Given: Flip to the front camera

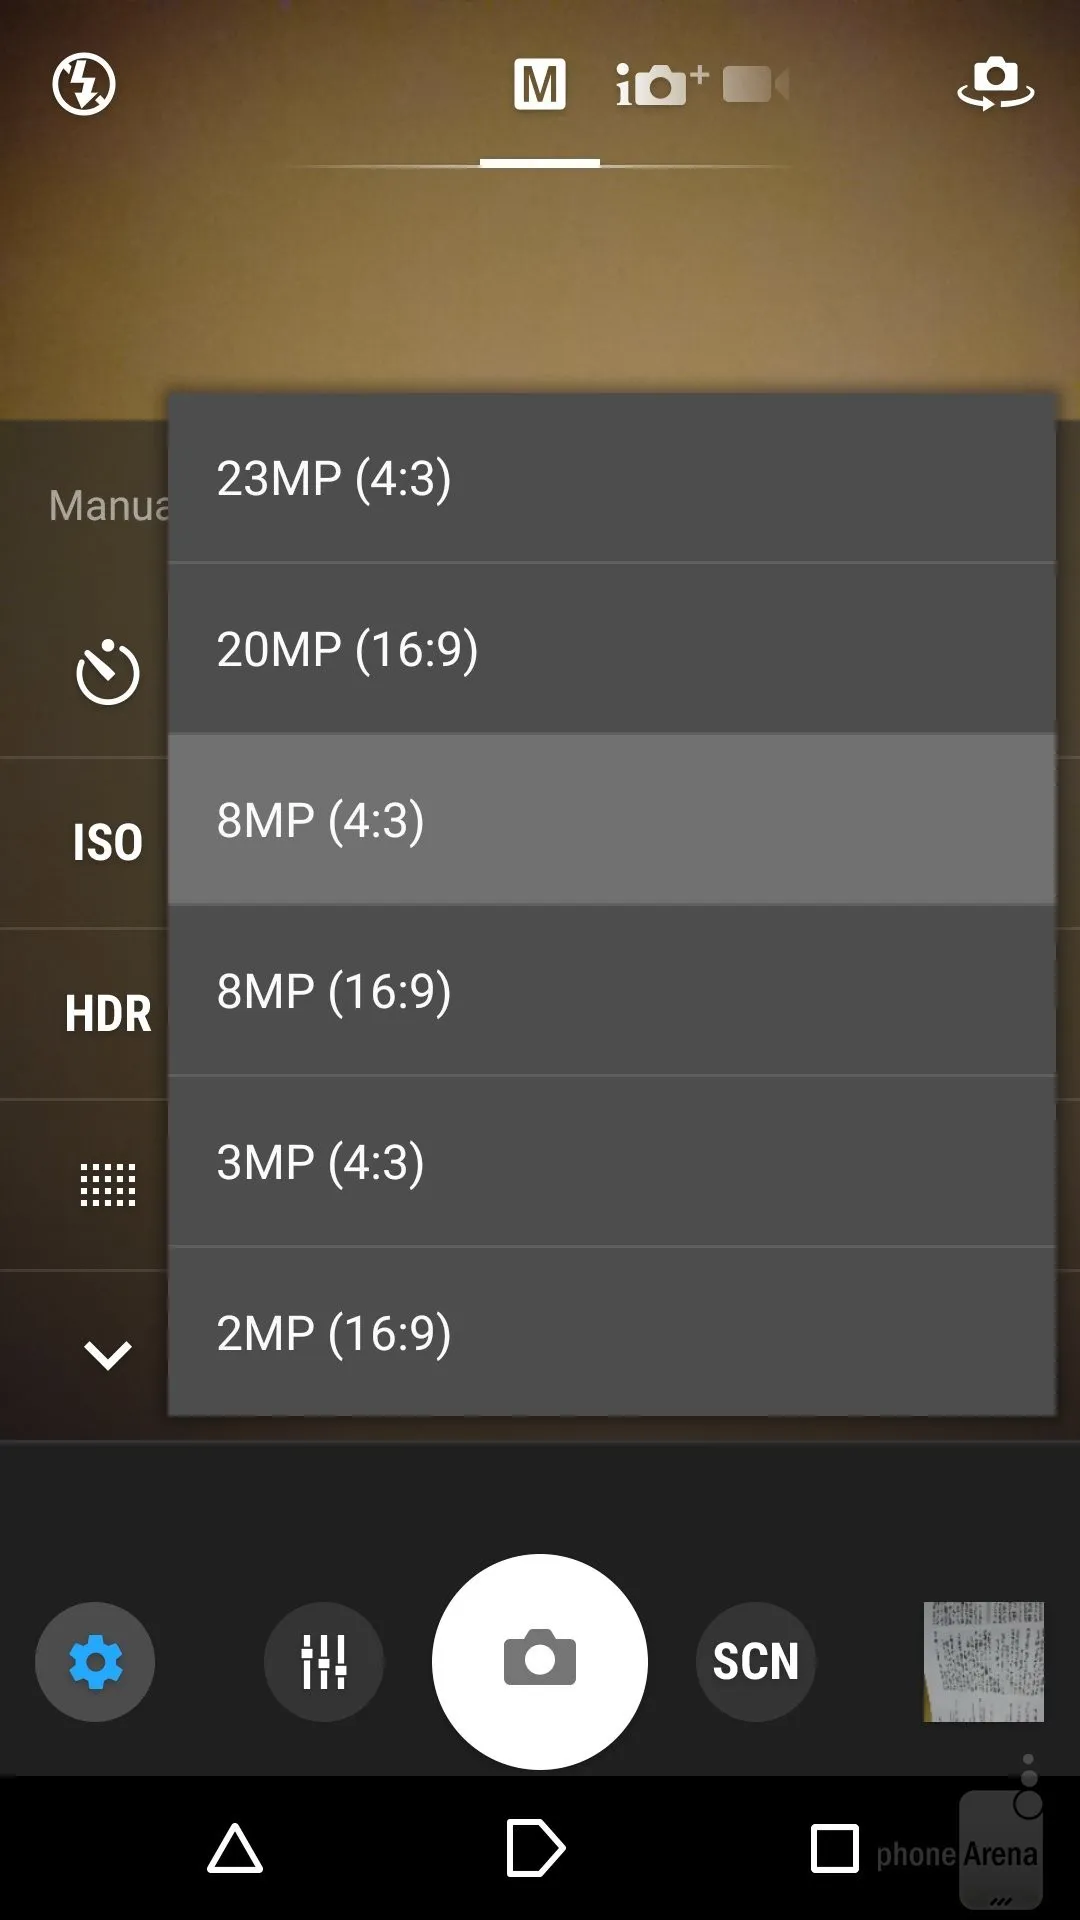Looking at the screenshot, I should click(x=995, y=84).
